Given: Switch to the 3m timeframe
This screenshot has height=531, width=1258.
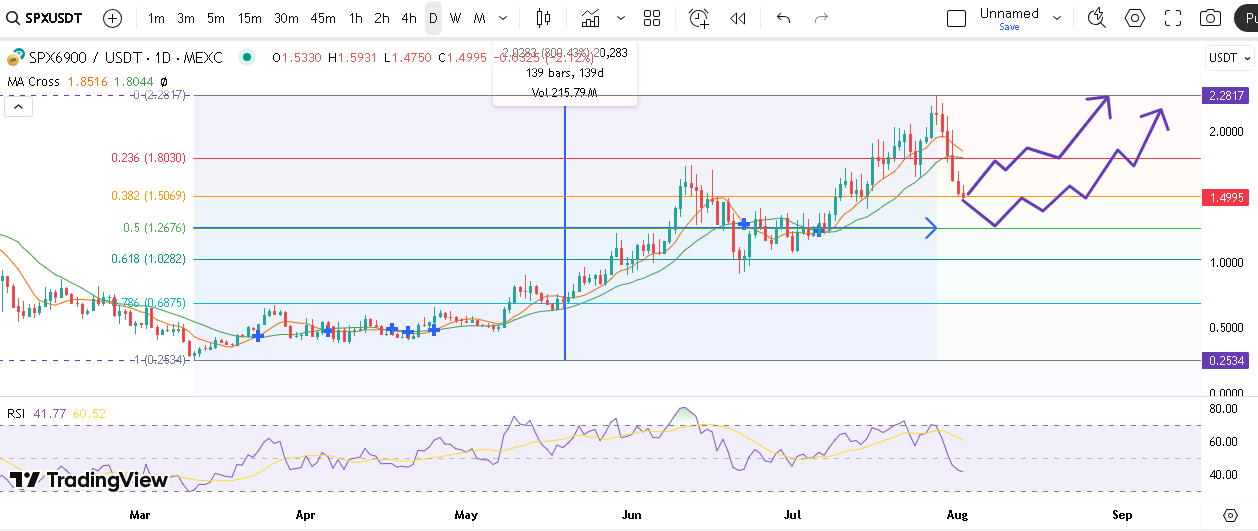Looking at the screenshot, I should (x=186, y=18).
